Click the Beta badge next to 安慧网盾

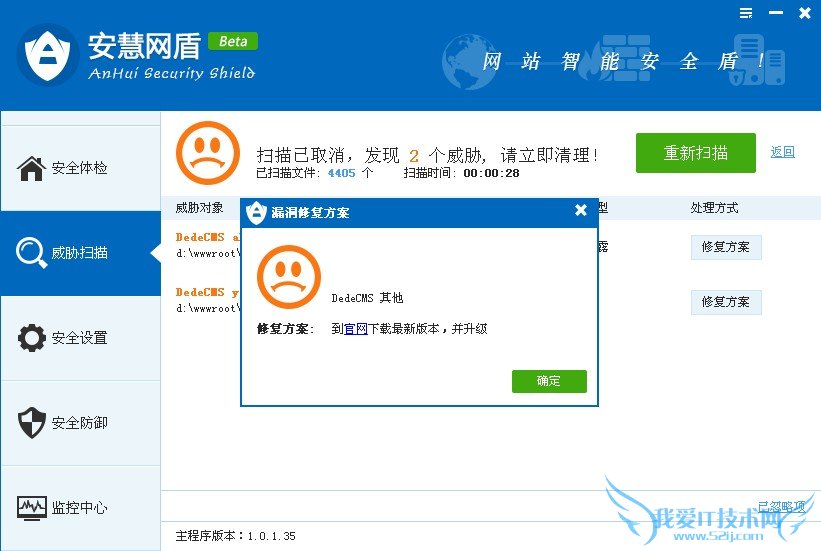[x=233, y=41]
